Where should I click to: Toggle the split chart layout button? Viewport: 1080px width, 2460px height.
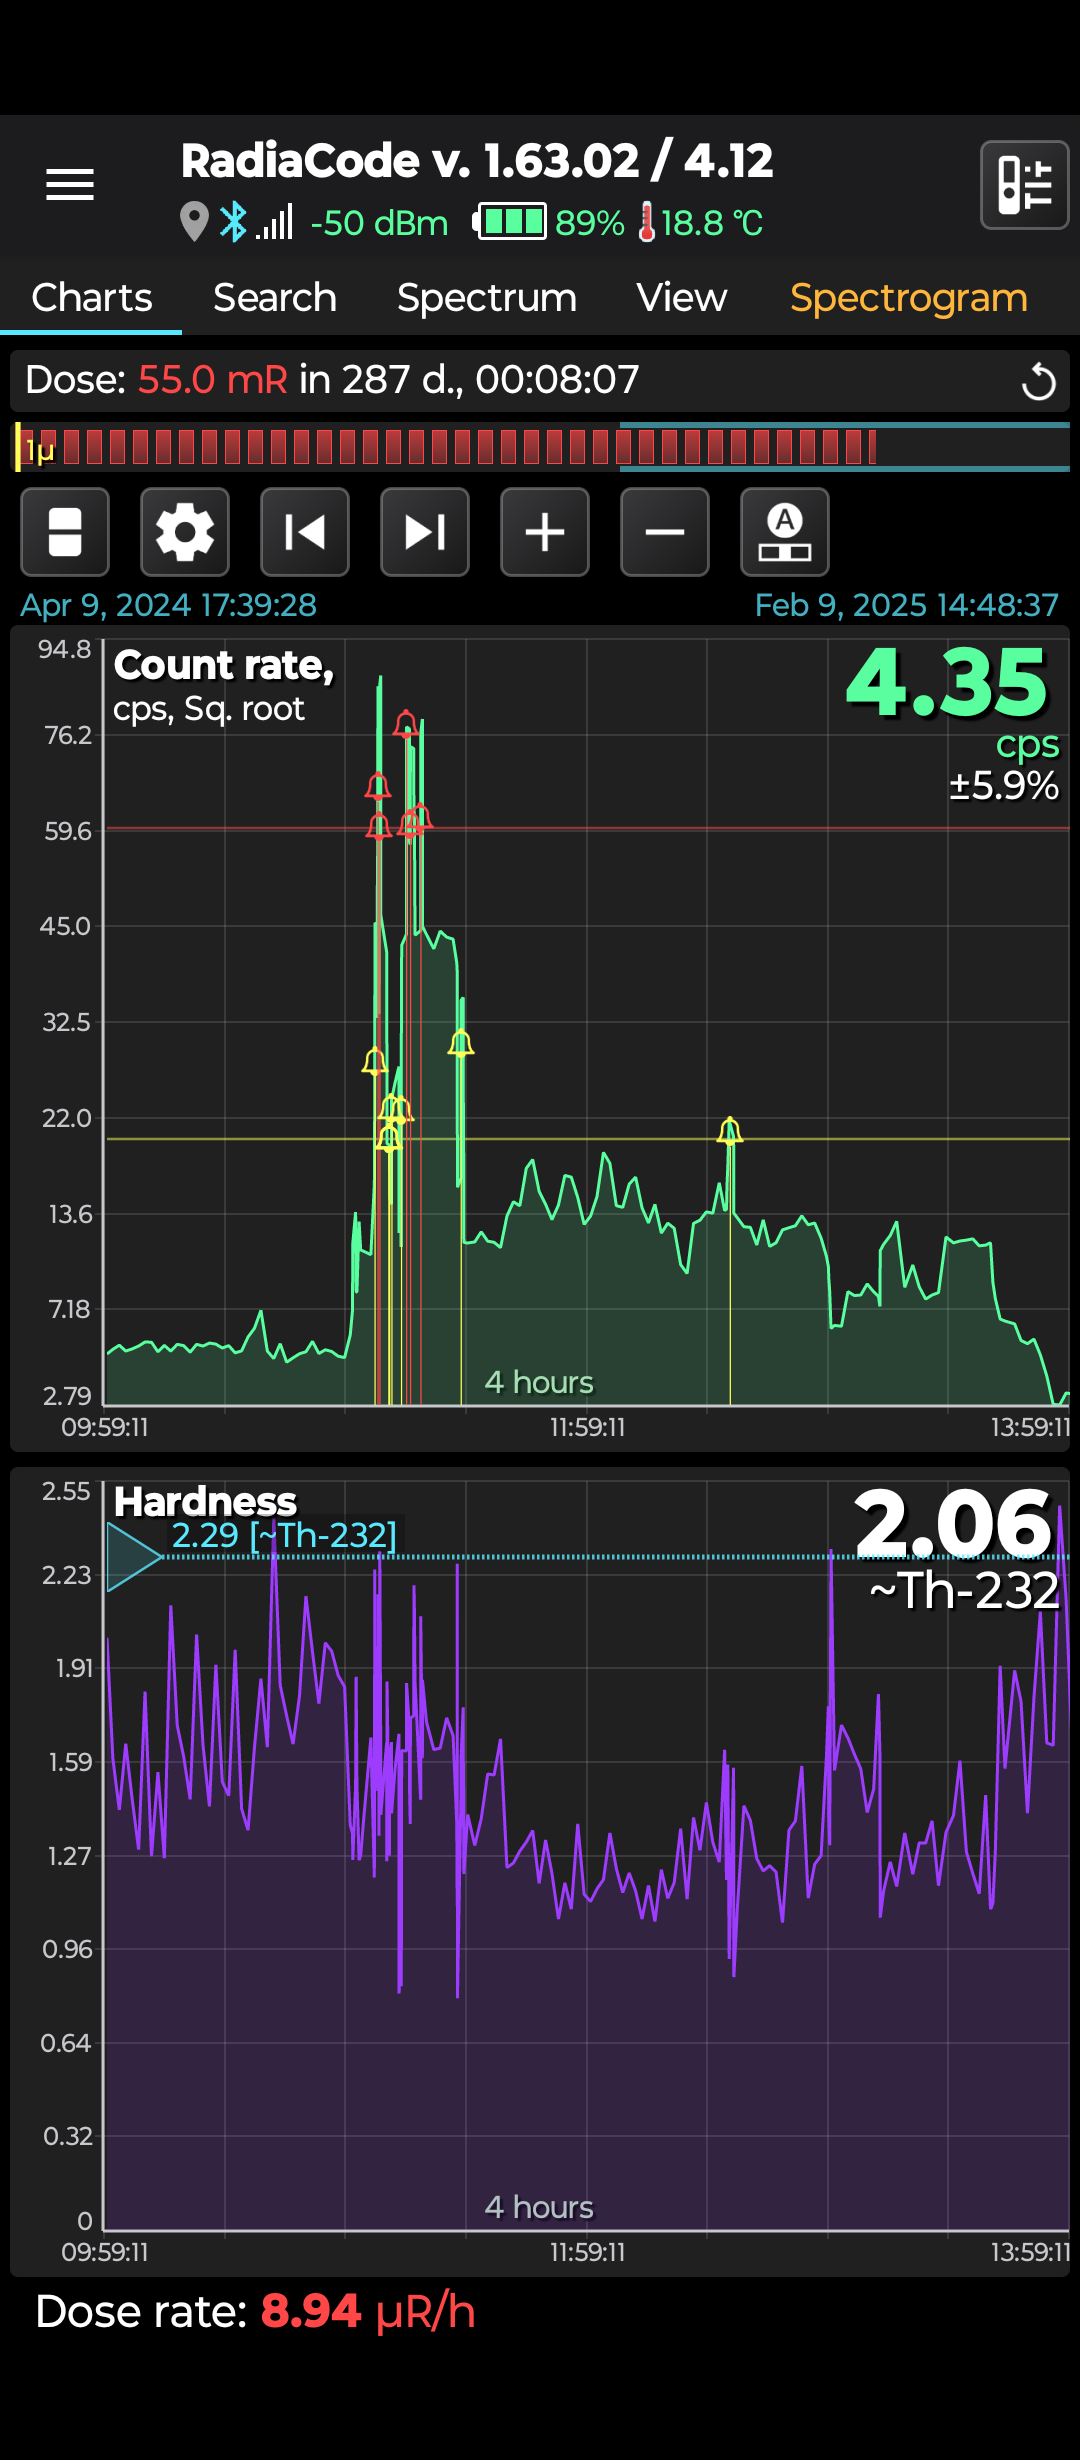pyautogui.click(x=65, y=532)
